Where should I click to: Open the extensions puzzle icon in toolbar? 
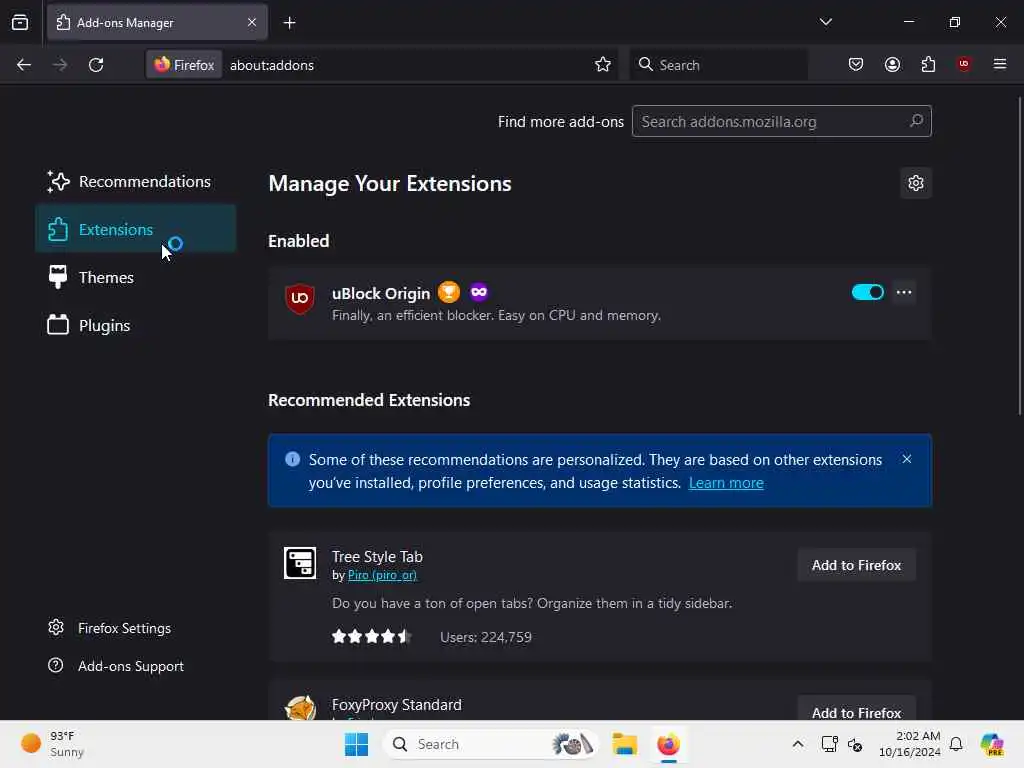click(928, 64)
